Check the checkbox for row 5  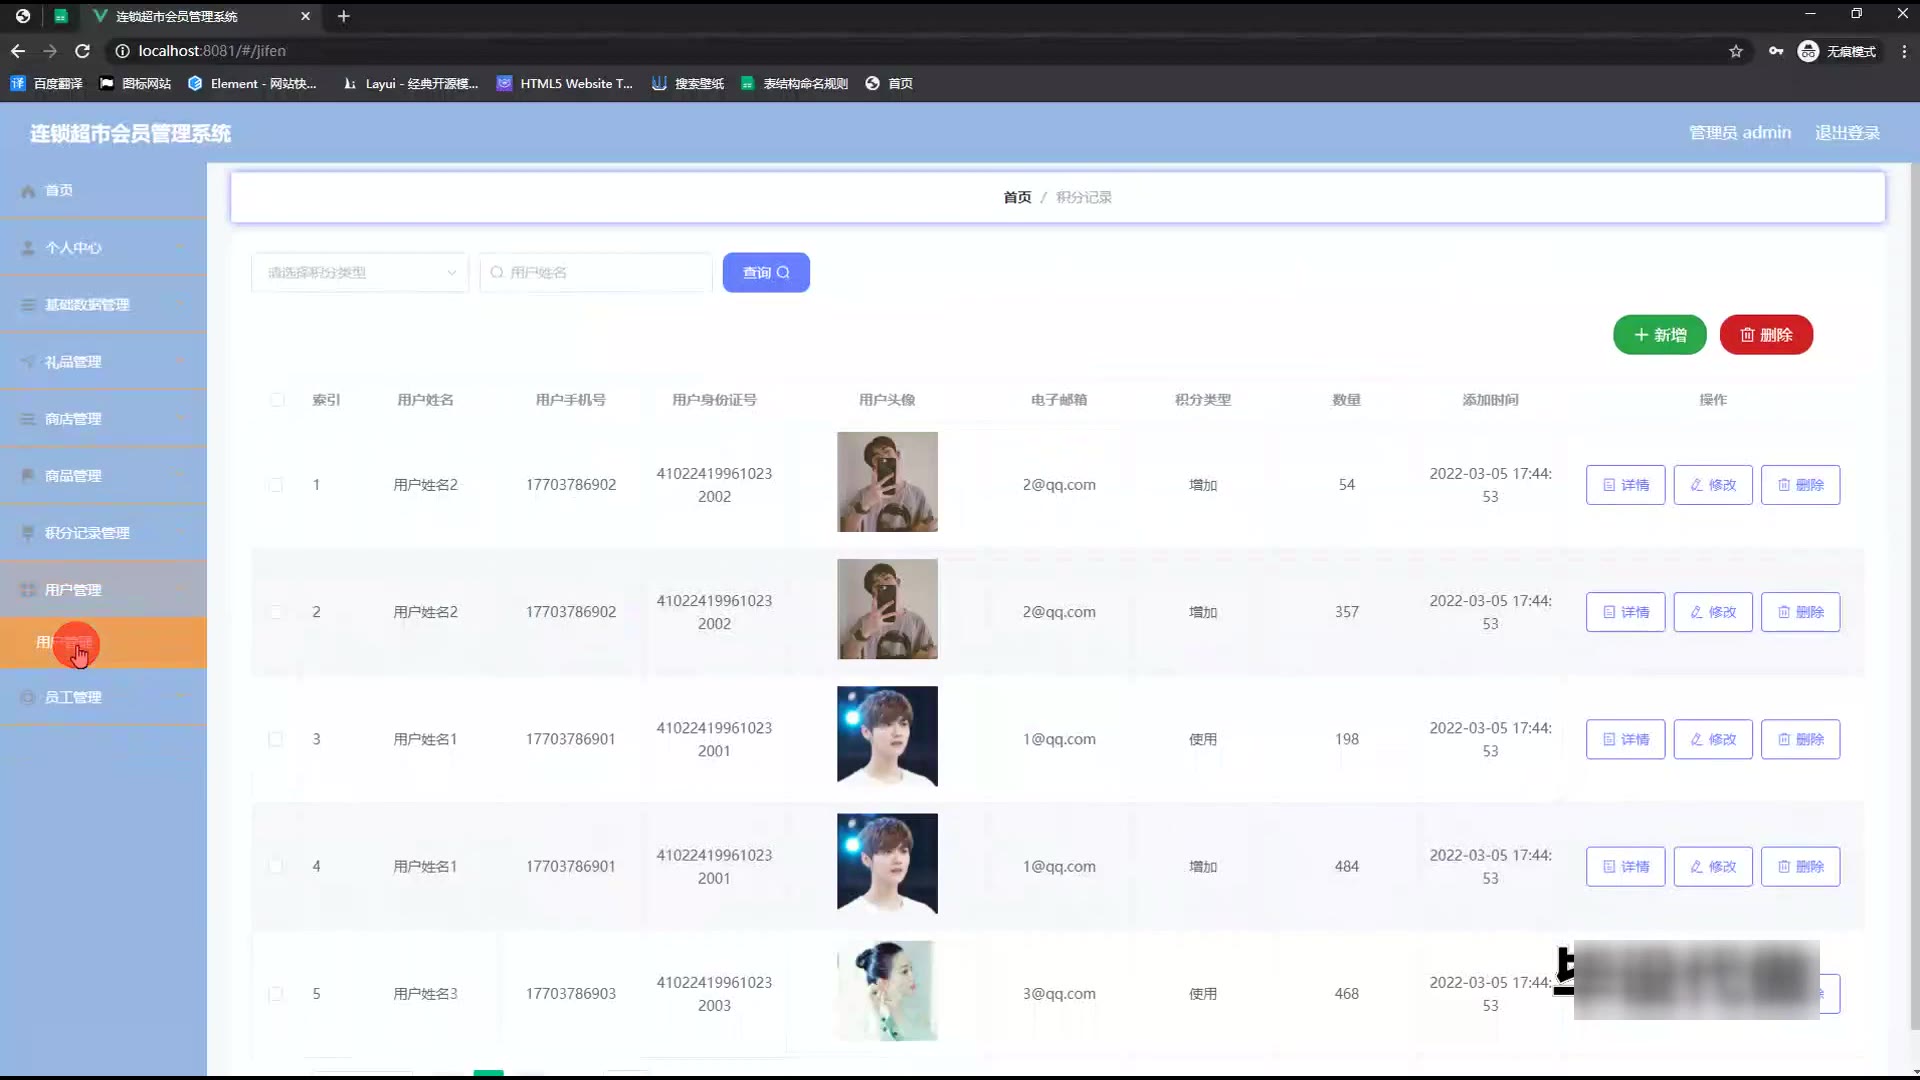276,994
